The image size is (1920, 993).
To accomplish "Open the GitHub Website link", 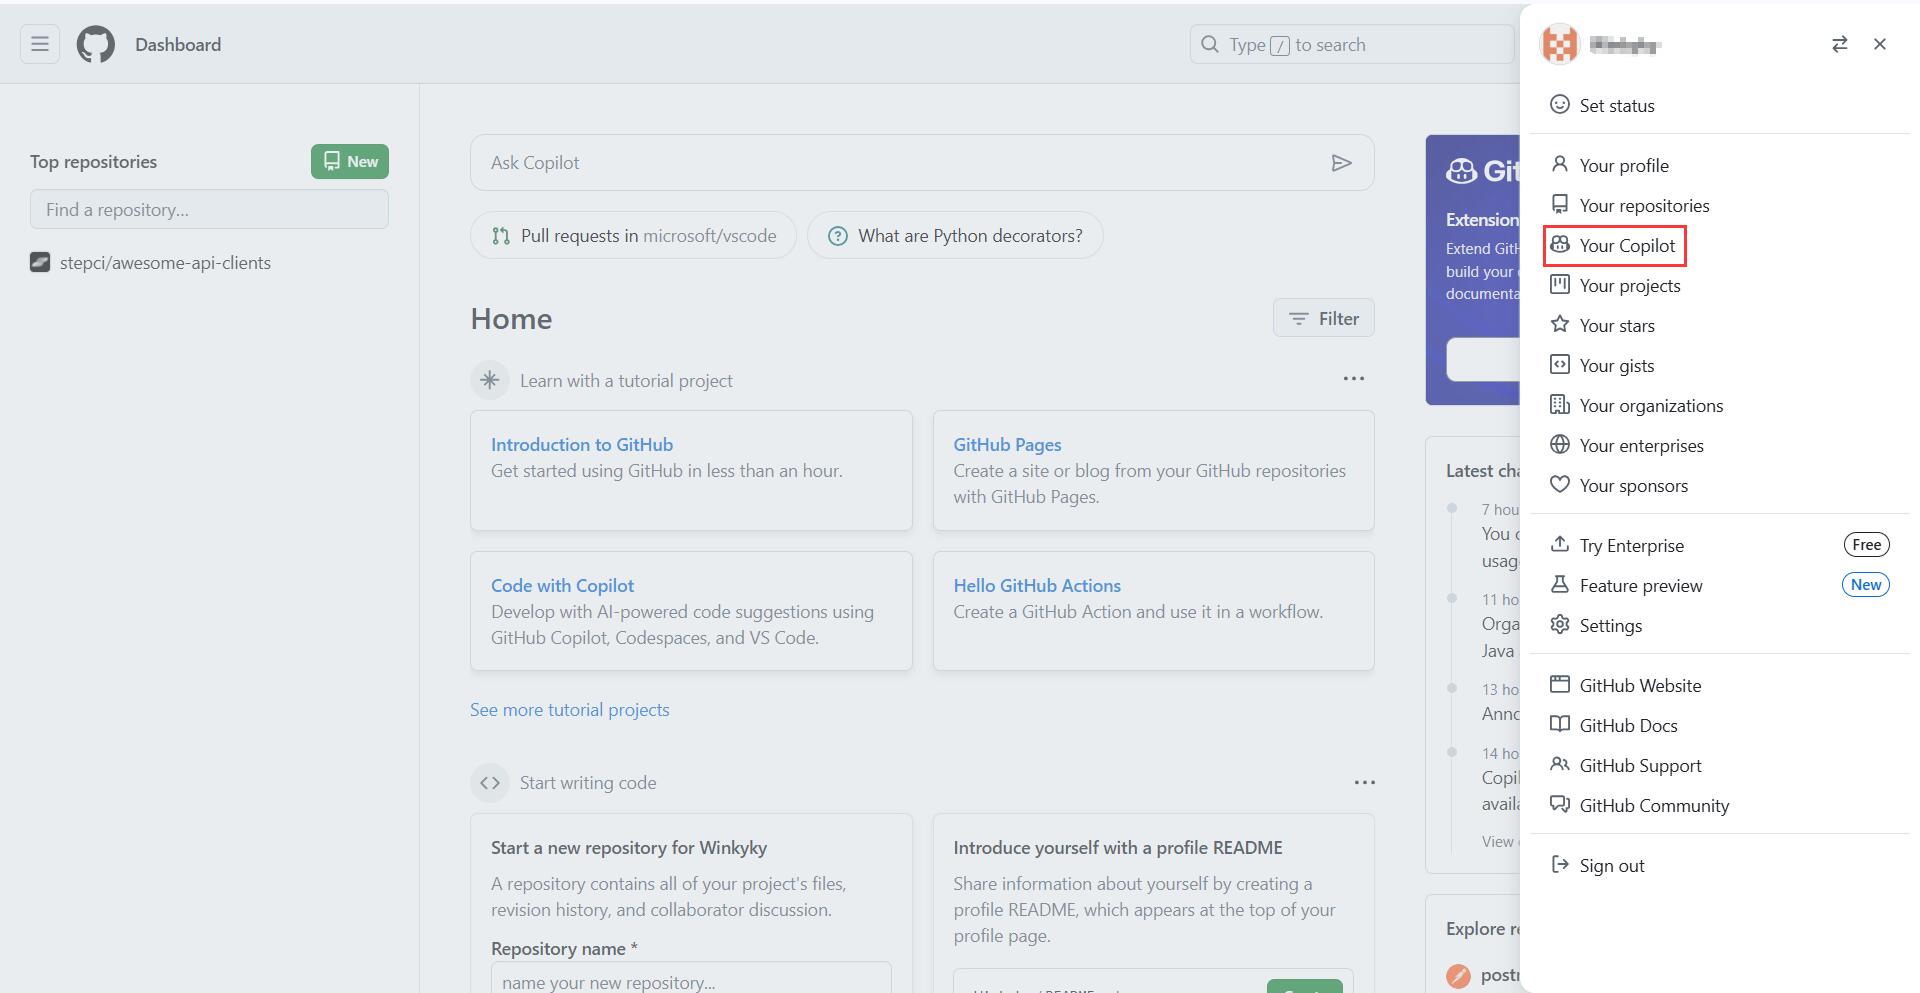I will click(x=1719, y=685).
